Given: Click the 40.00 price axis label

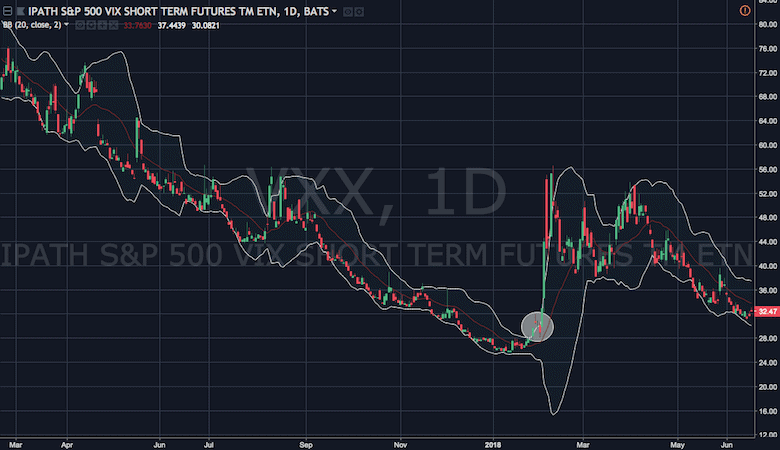Looking at the screenshot, I should tap(768, 266).
